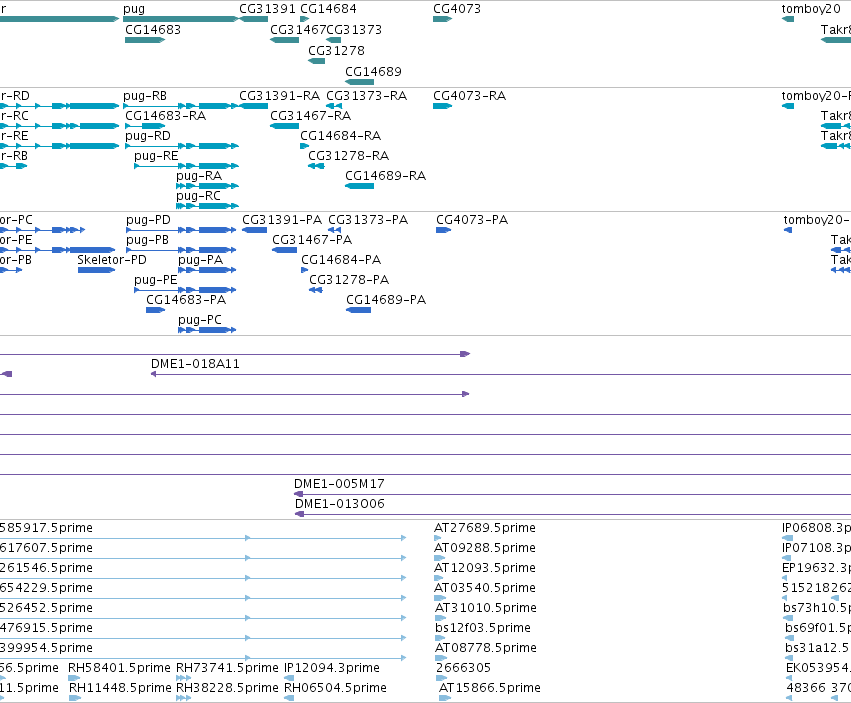Click the AT03540.5prime EST label
The width and height of the screenshot is (851, 703).
(x=485, y=588)
